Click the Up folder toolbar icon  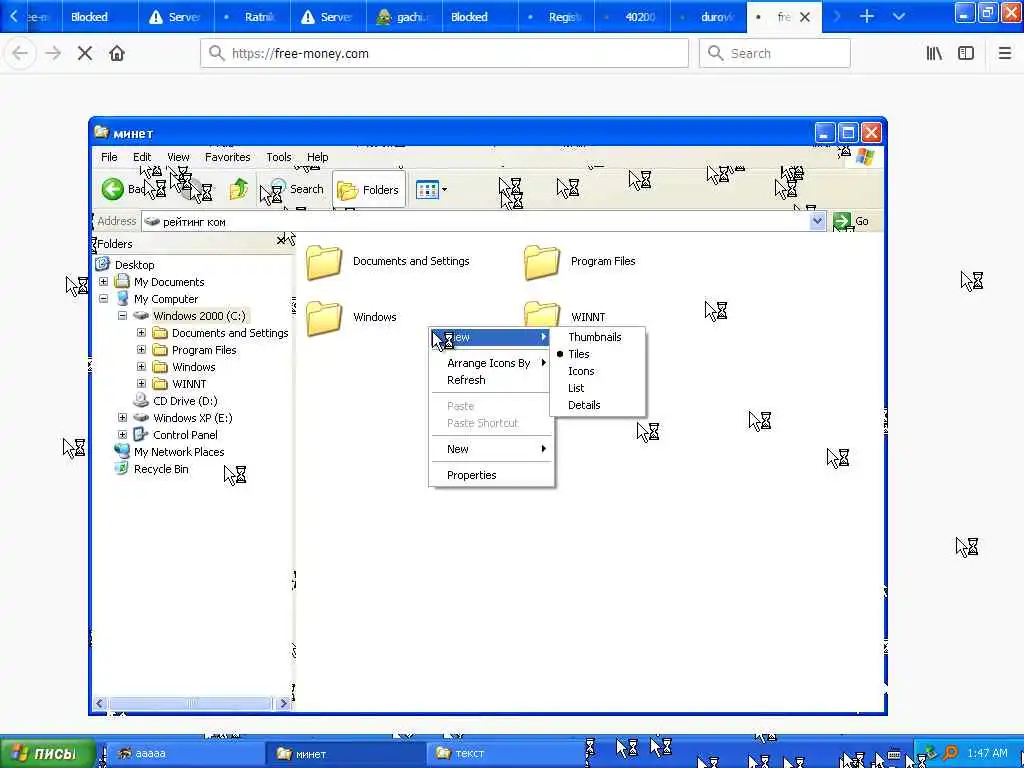pos(238,189)
